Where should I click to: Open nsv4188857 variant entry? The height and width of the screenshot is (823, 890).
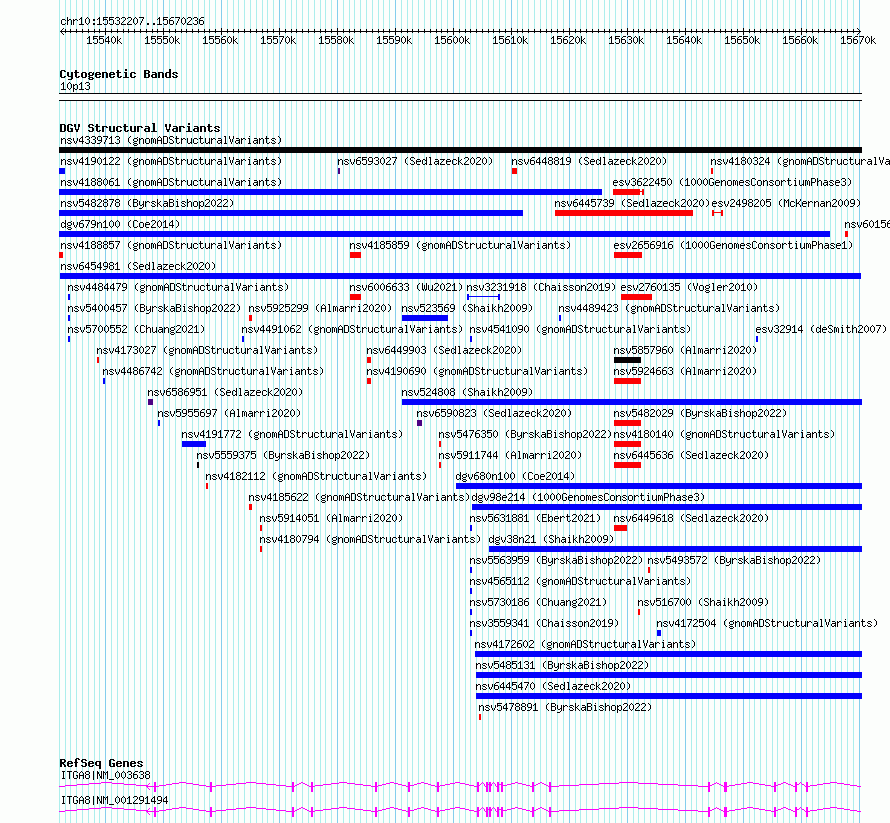(171, 245)
